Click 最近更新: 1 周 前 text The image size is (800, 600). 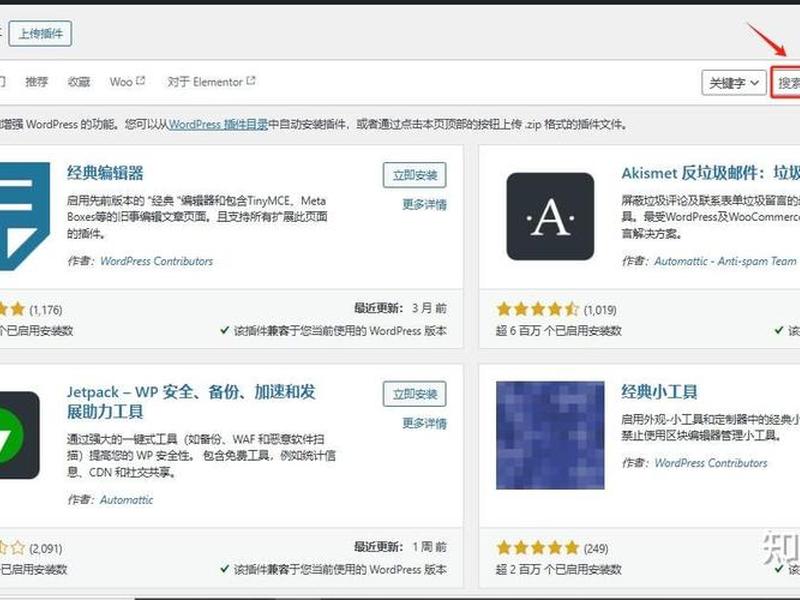click(401, 547)
